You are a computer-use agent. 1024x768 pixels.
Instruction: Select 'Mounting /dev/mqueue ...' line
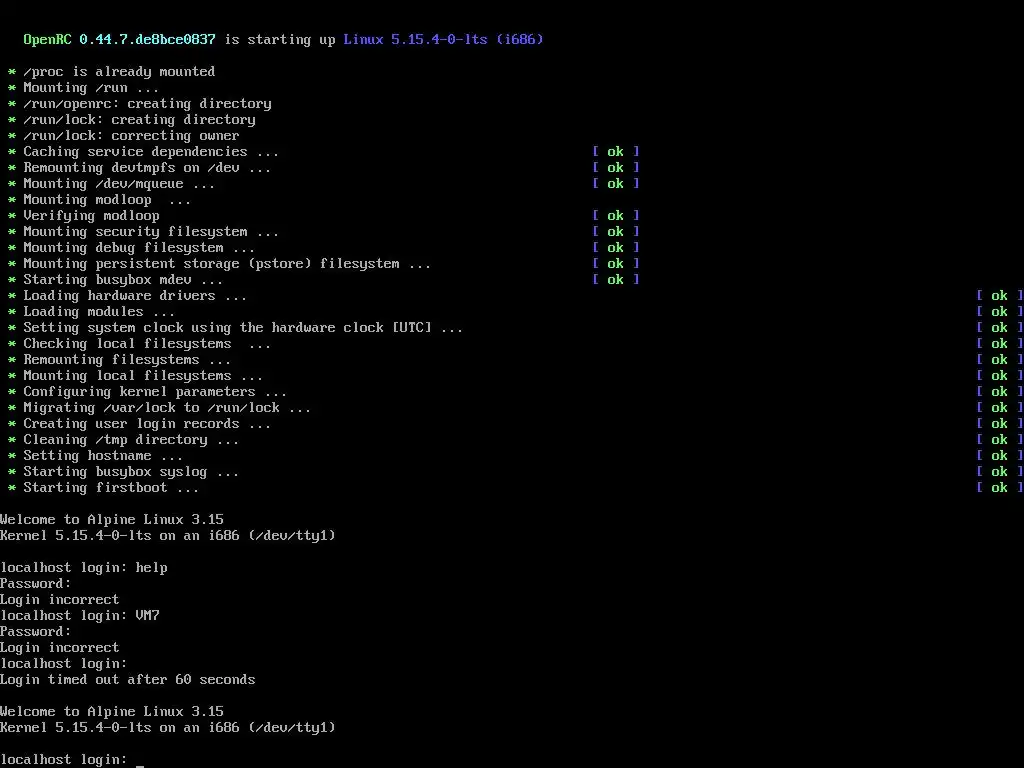point(119,184)
